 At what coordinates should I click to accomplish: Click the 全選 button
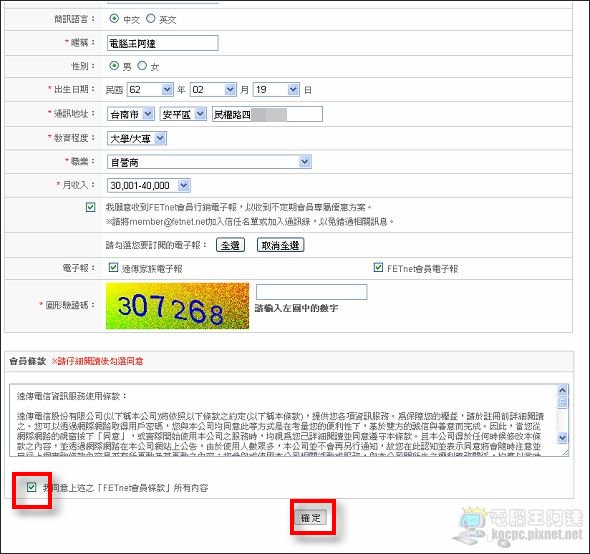pyautogui.click(x=230, y=245)
